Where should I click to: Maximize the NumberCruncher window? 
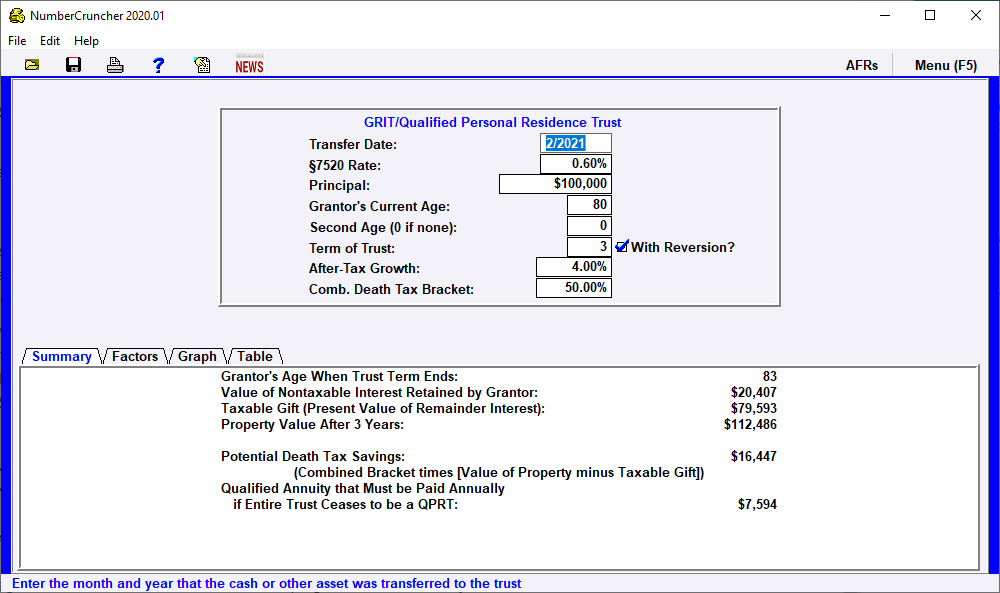930,15
